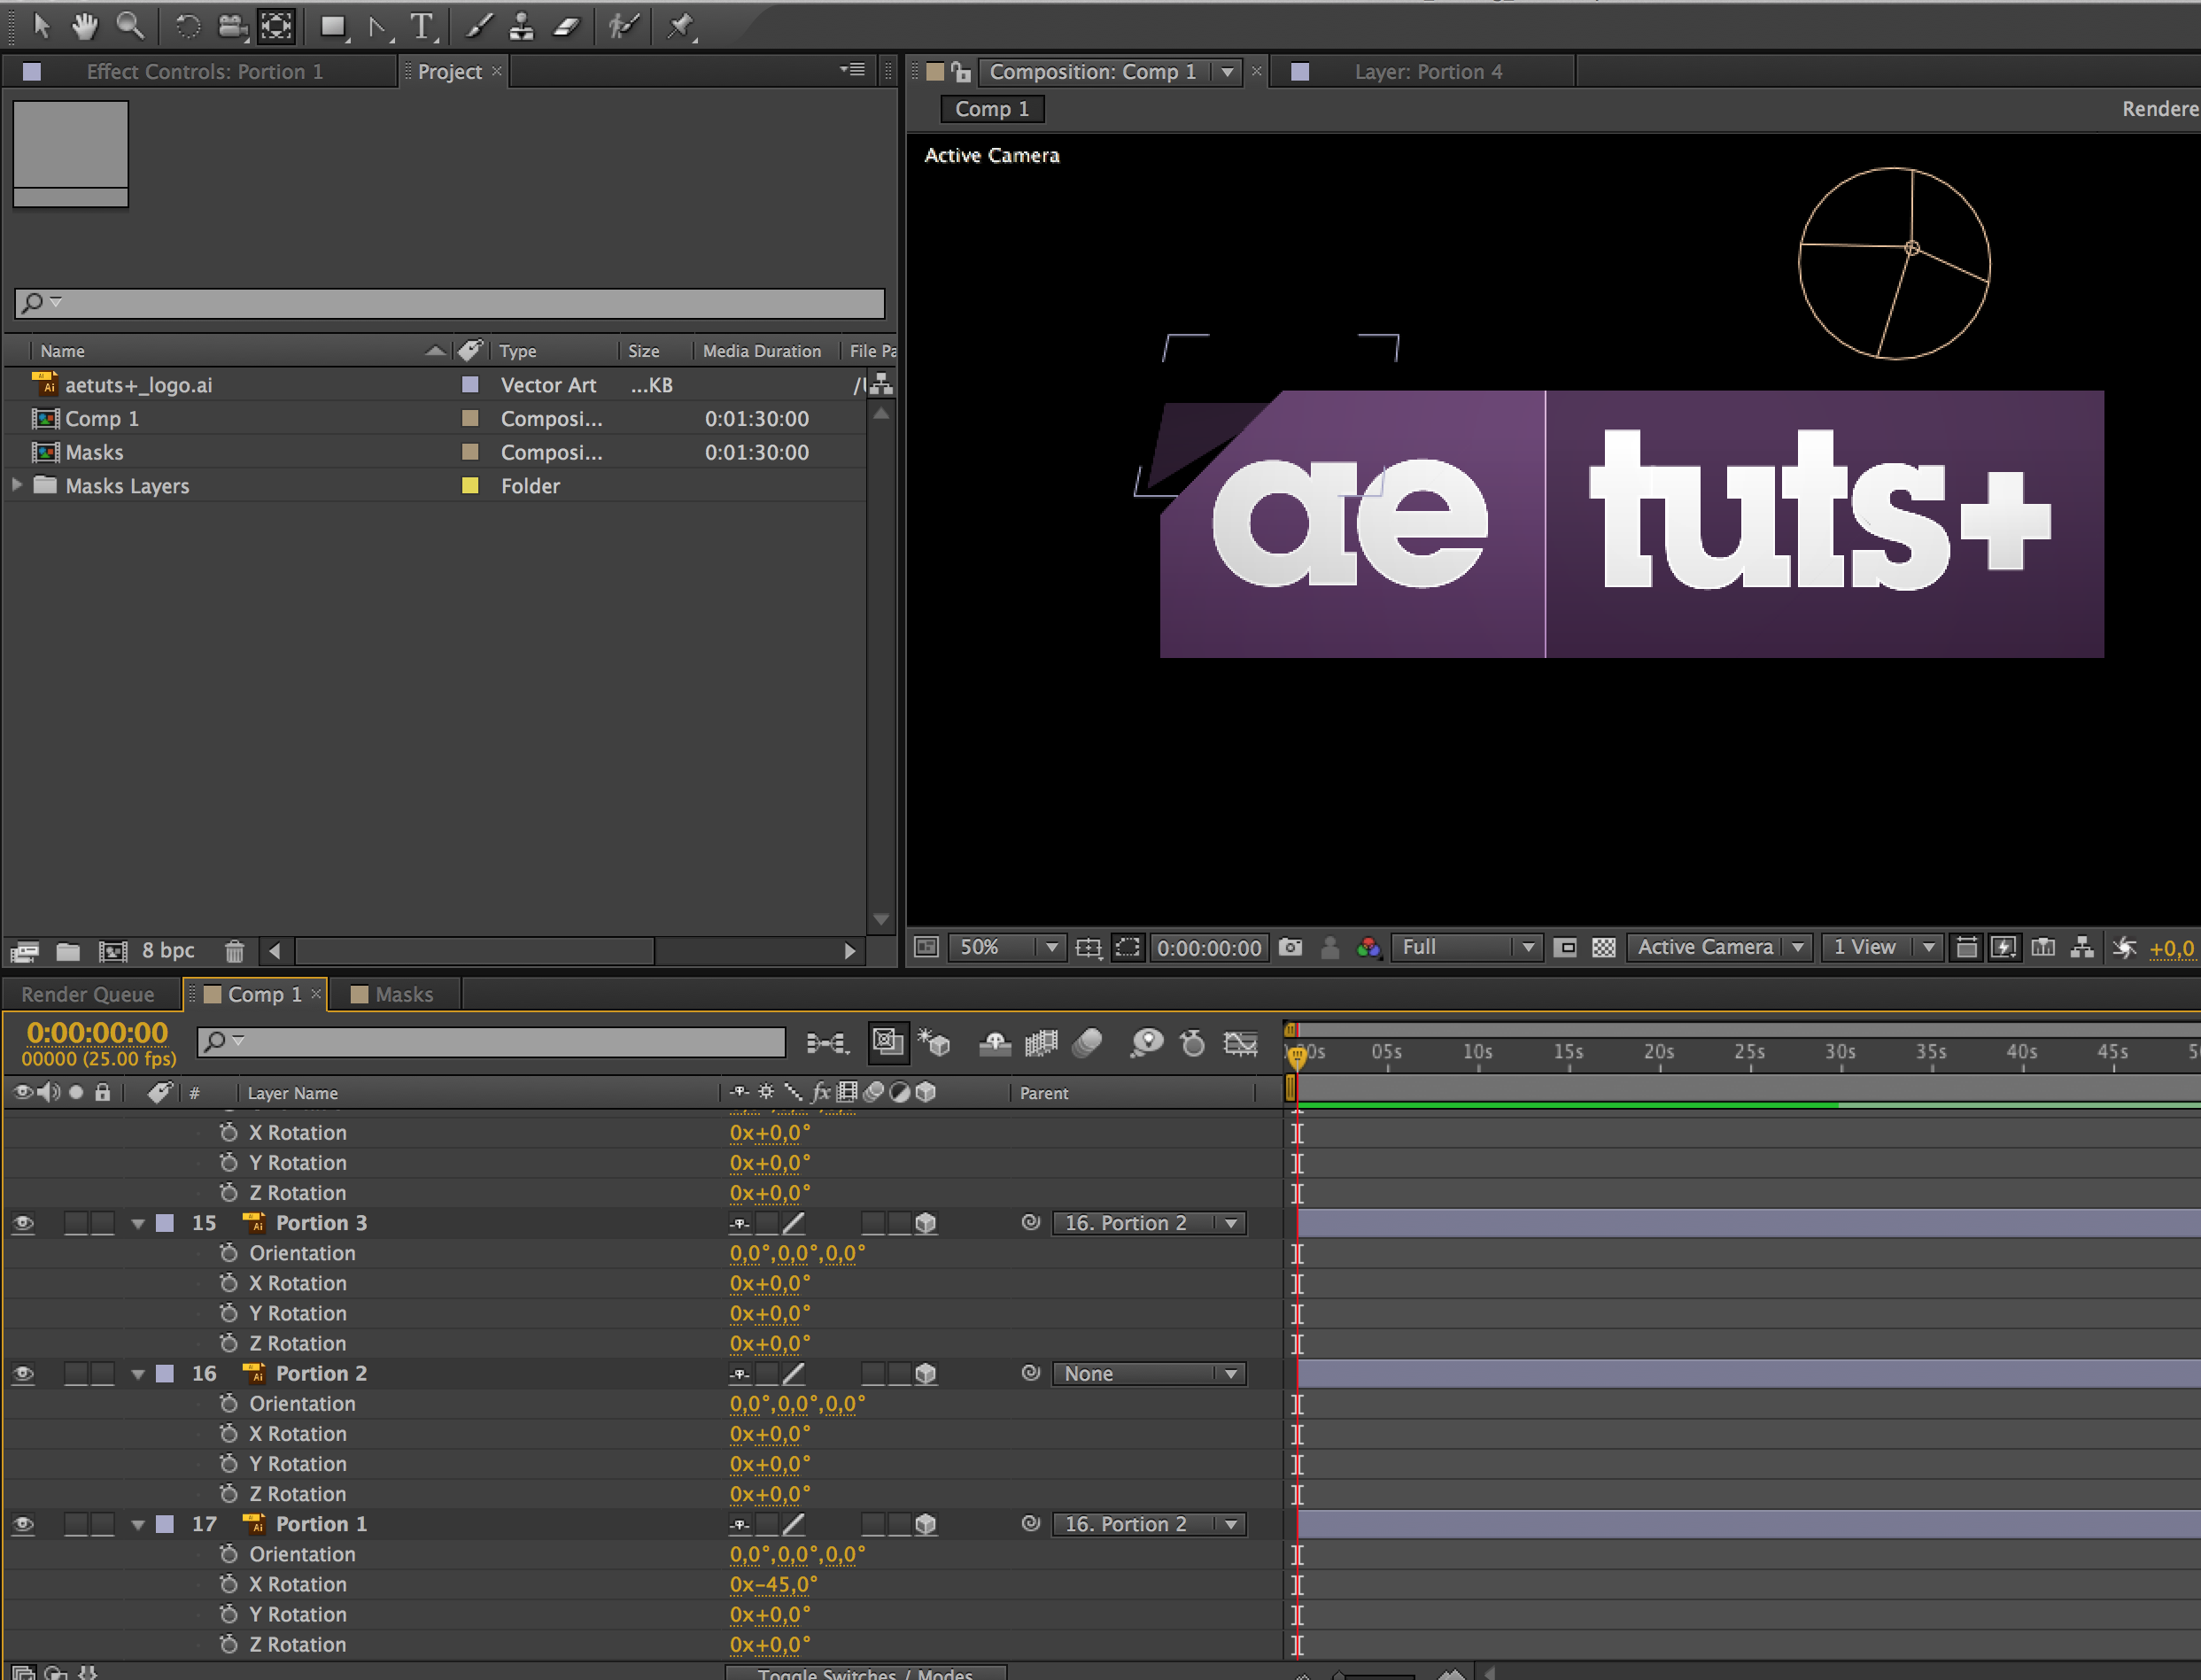Select the Pen tool
The width and height of the screenshot is (2201, 1680).
(379, 25)
